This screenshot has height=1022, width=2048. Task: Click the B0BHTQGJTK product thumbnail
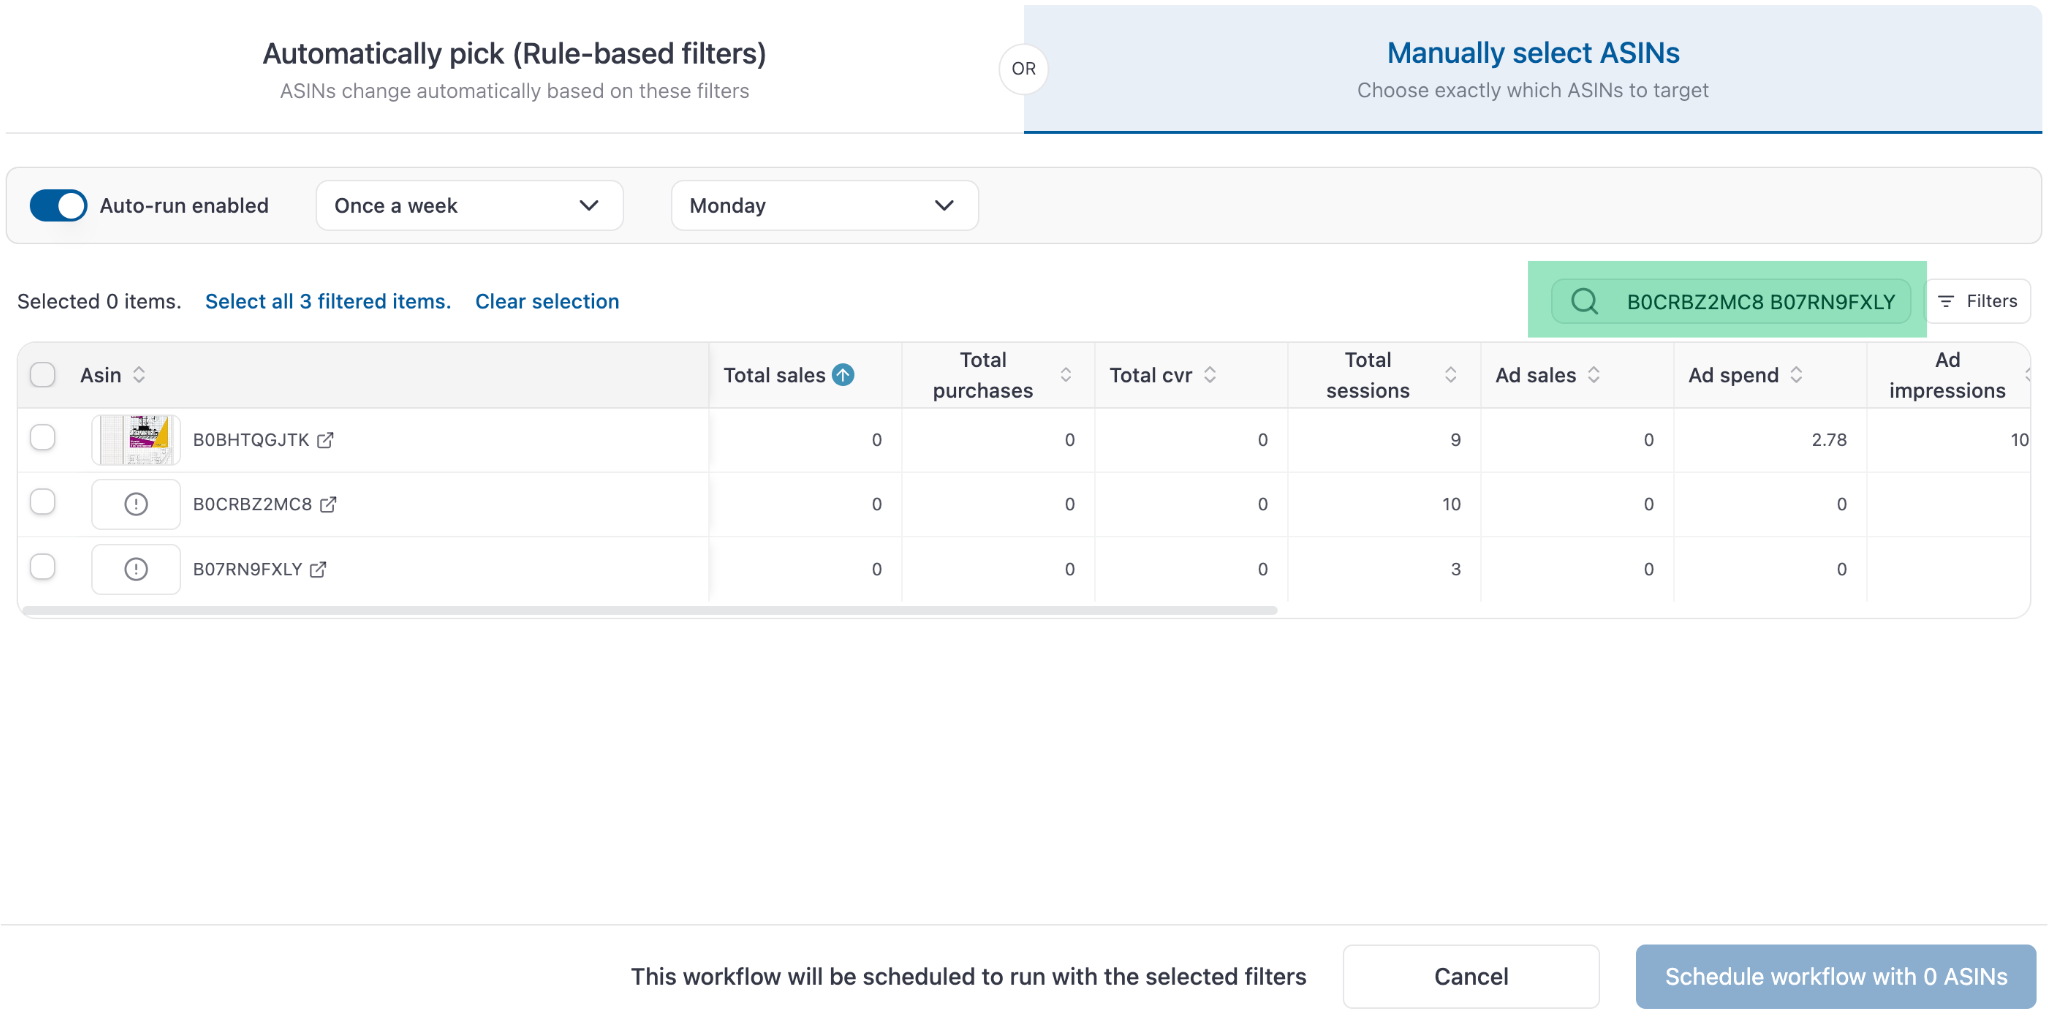click(x=136, y=440)
